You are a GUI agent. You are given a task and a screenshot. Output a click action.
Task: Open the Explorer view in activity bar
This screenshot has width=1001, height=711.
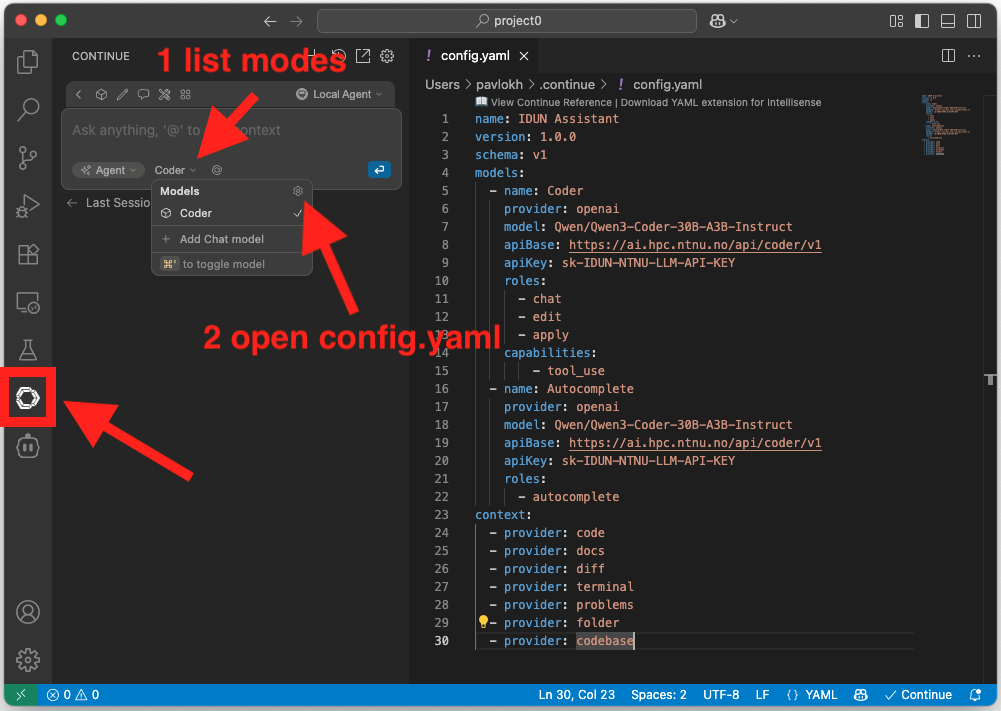click(28, 62)
